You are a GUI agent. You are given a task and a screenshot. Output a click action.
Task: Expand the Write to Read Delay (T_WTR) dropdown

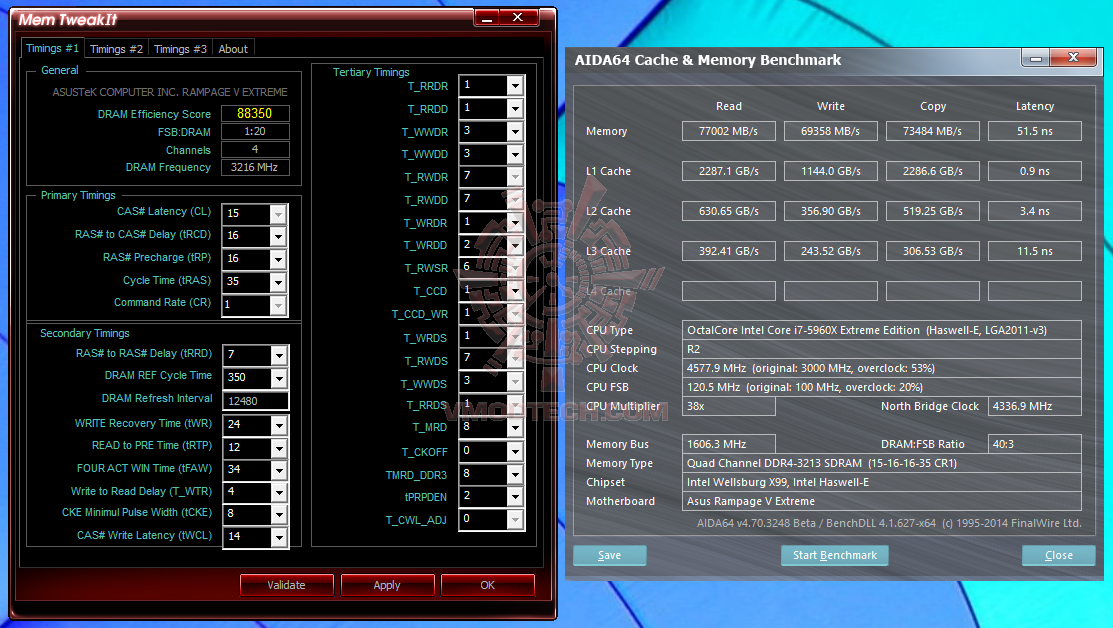coord(279,492)
